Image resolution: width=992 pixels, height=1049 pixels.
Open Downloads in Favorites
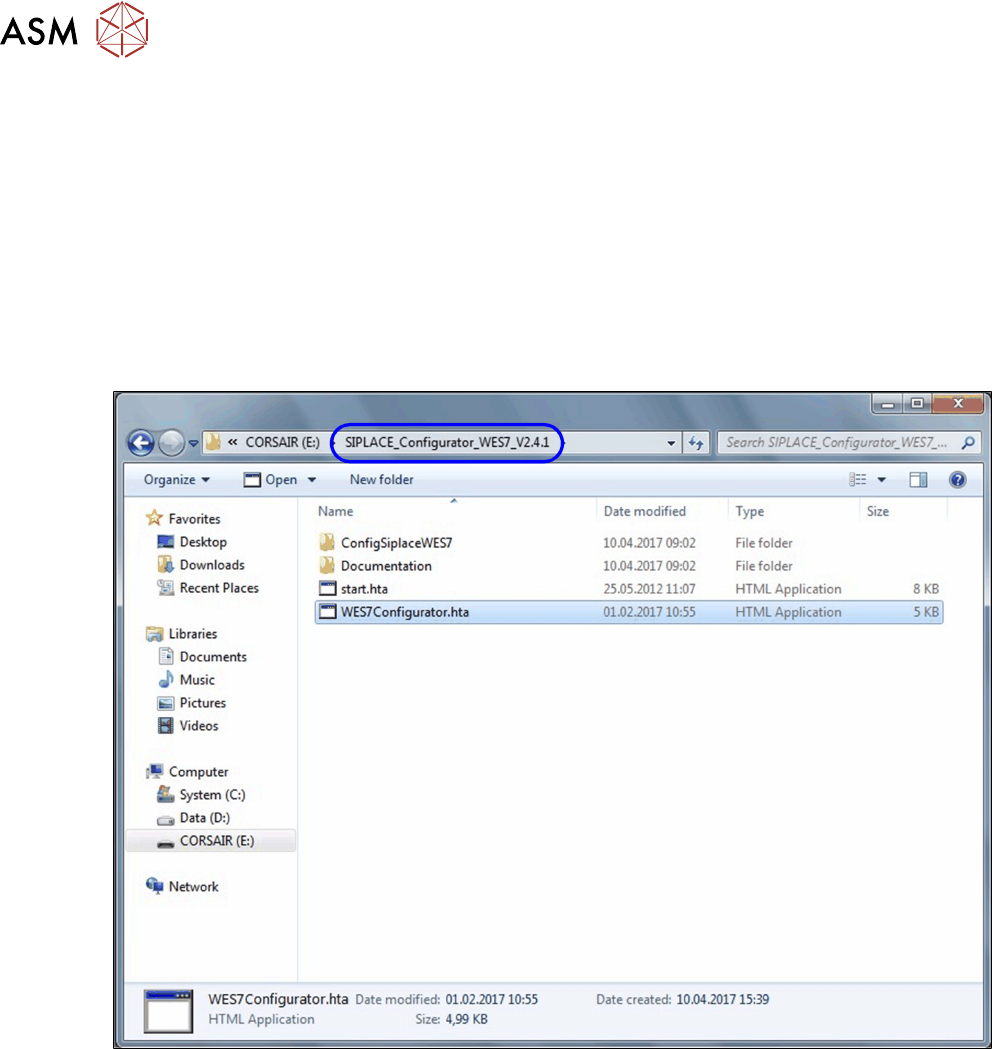(212, 565)
